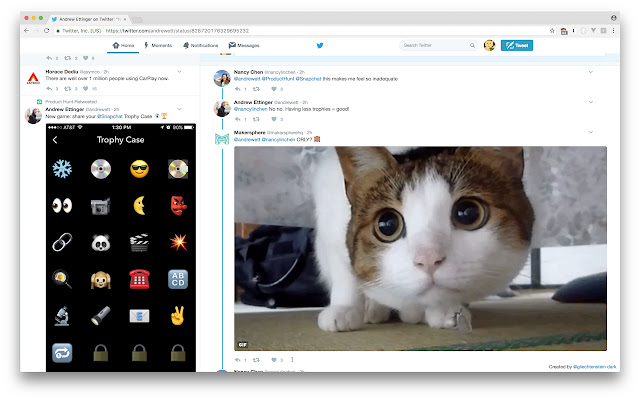The image size is (640, 400).
Task: Open the Notifications tab
Action: [200, 45]
